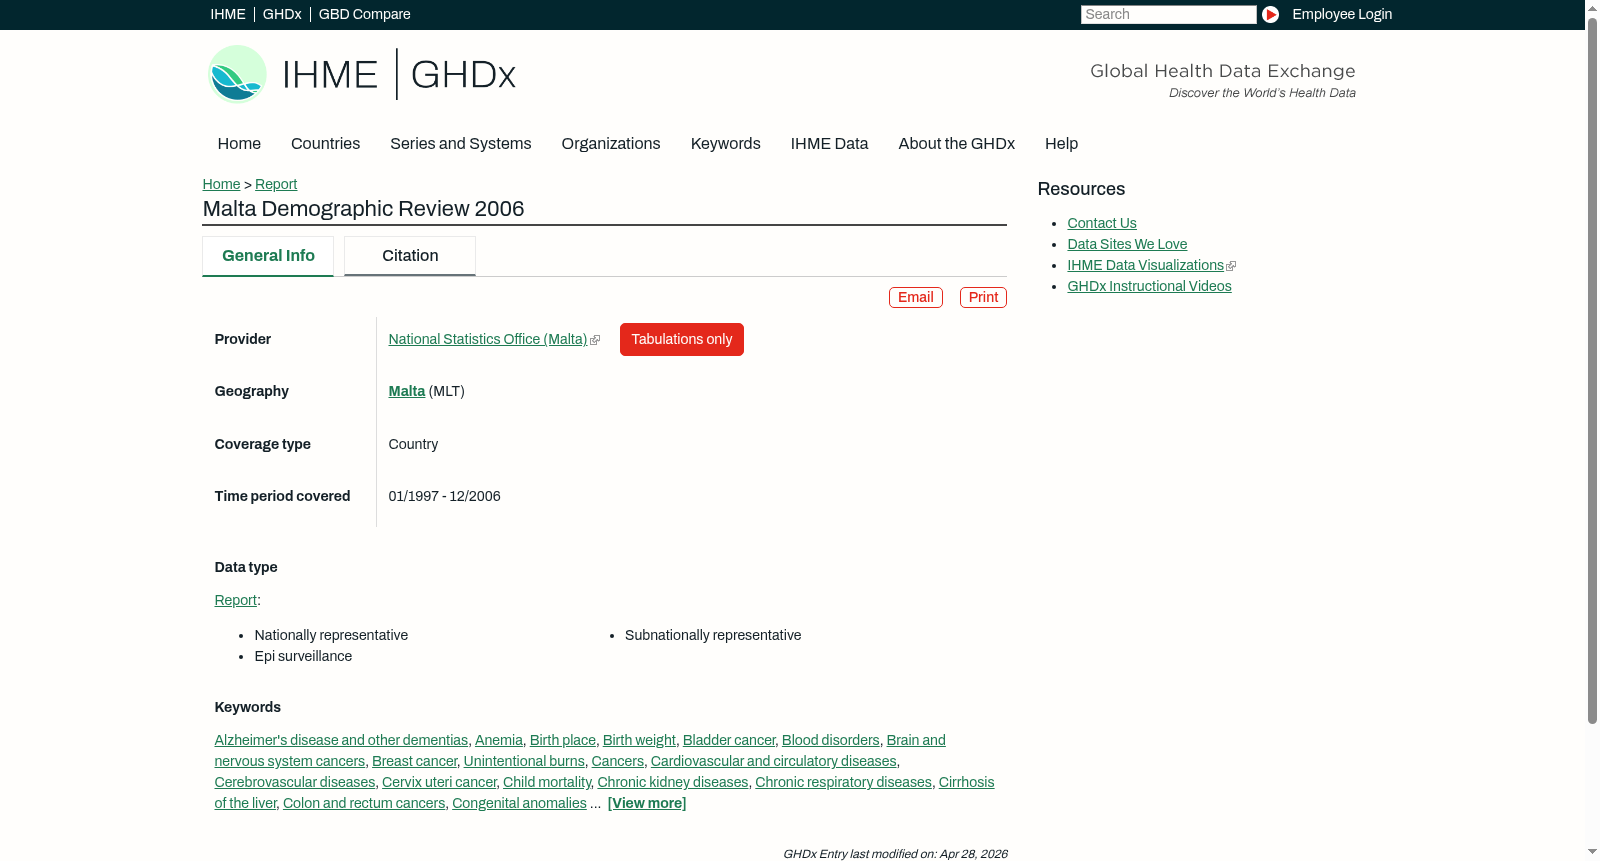Screen dimensions: 1600x861
Task: Open the Birth weight keyword
Action: 639,740
